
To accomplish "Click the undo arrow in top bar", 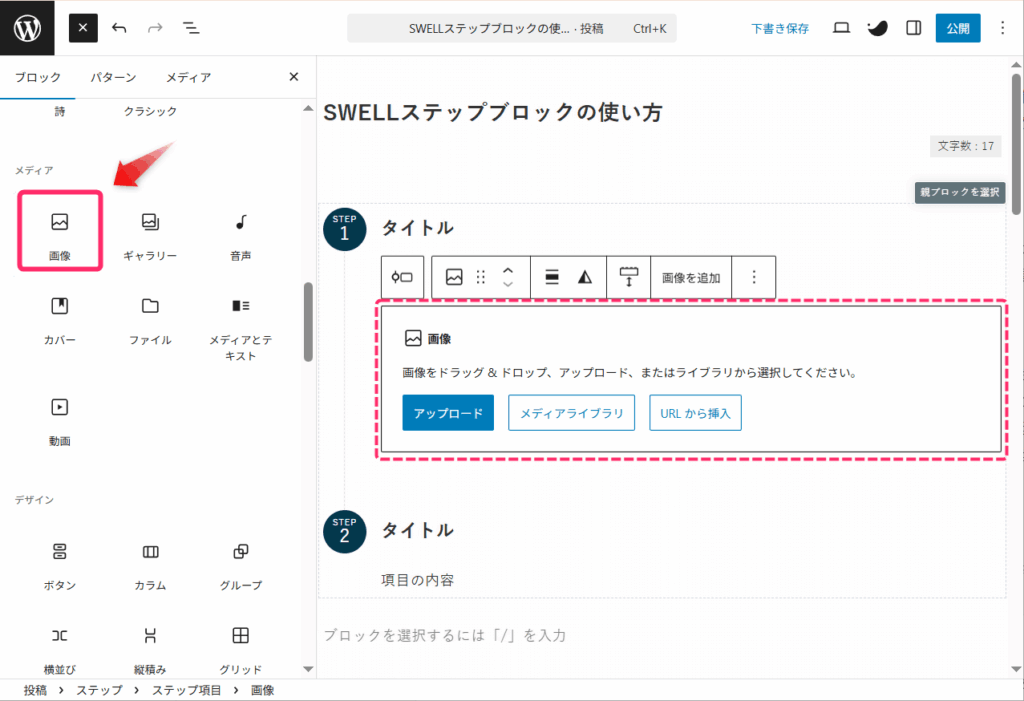I will [x=120, y=28].
